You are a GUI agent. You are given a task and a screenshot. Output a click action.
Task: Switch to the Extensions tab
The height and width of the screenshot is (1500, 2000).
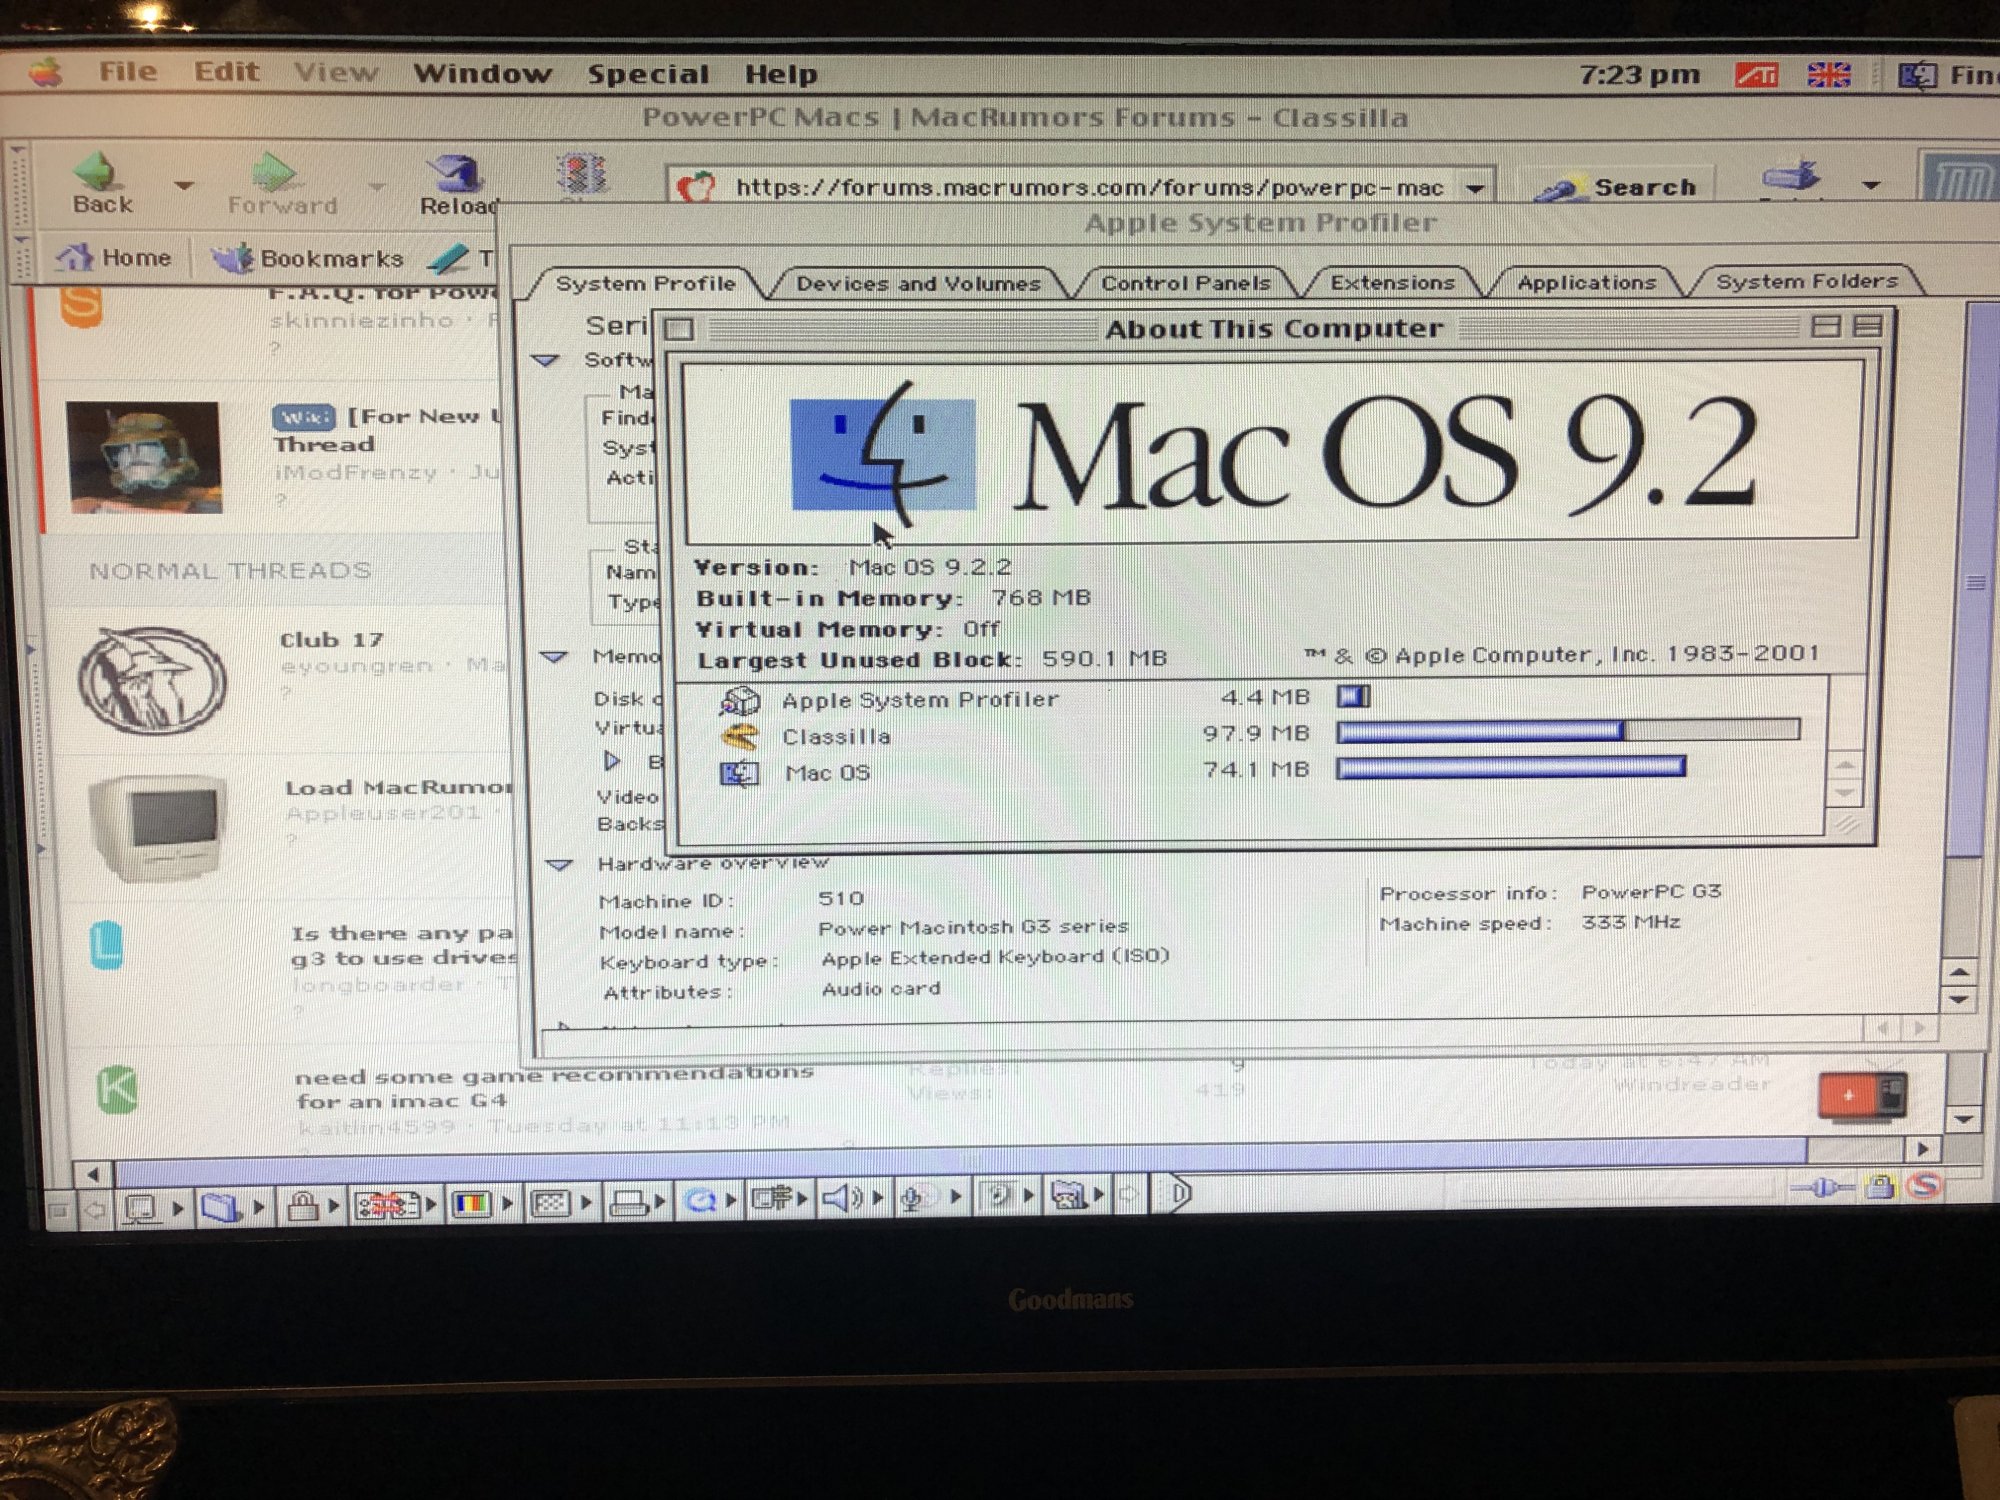point(1393,282)
